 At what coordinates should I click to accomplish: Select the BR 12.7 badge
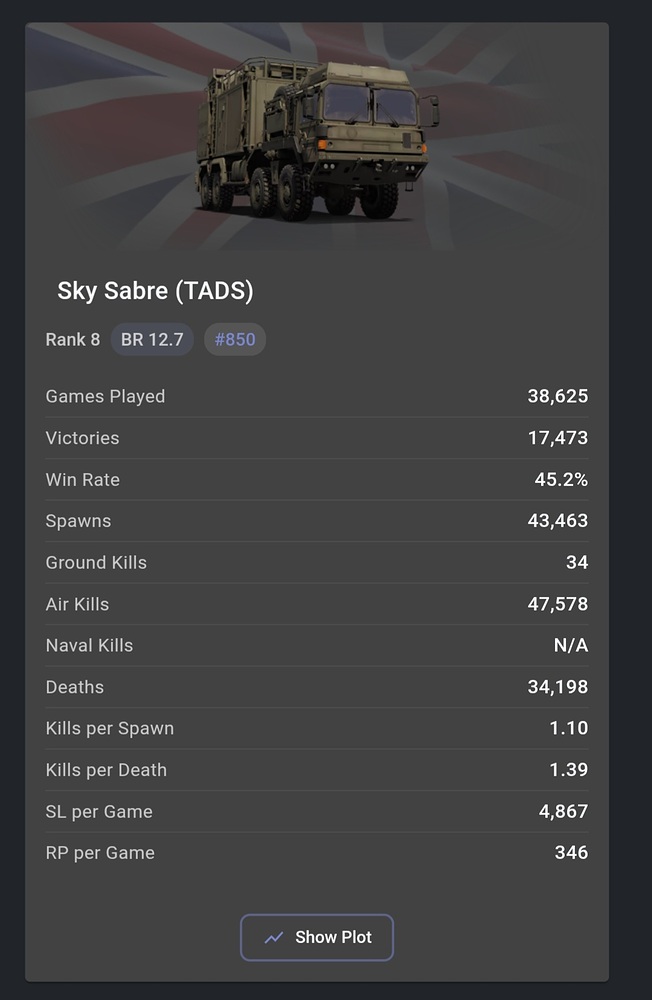click(152, 339)
